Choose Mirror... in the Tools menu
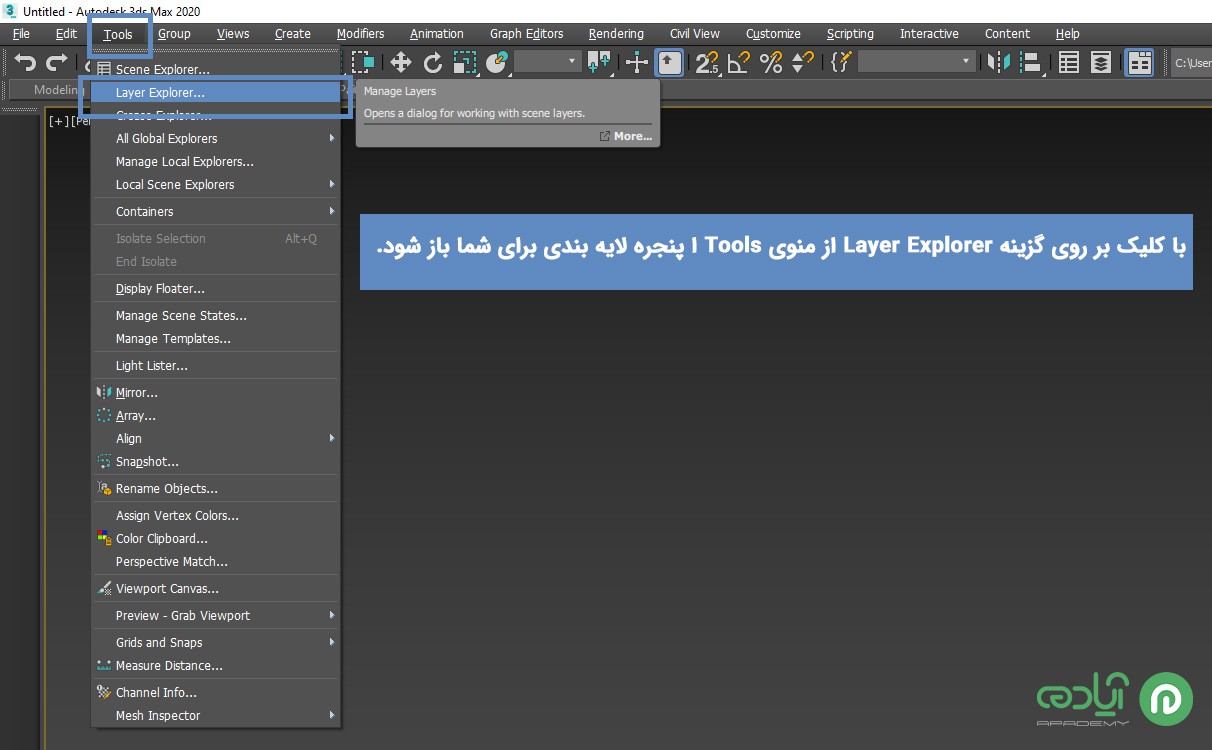This screenshot has height=750, width=1212. [216, 393]
